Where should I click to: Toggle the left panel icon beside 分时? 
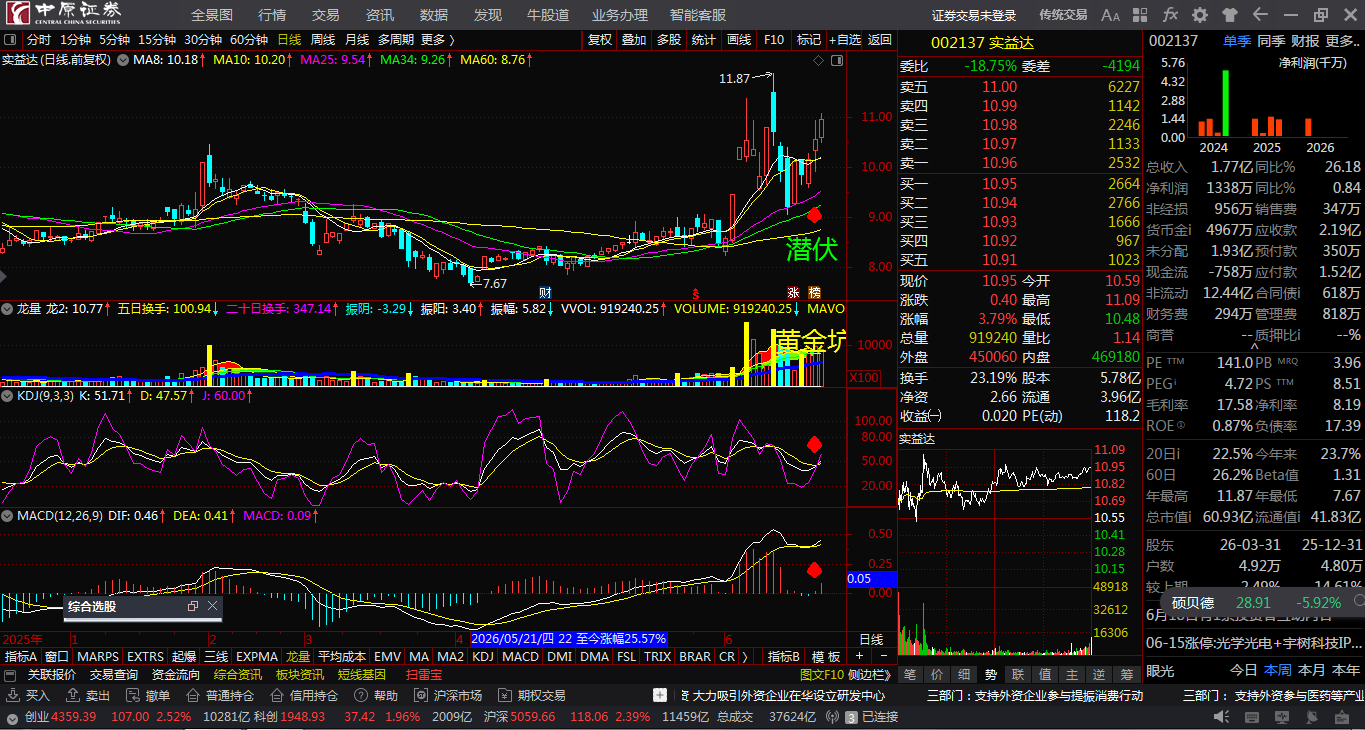(x=10, y=40)
